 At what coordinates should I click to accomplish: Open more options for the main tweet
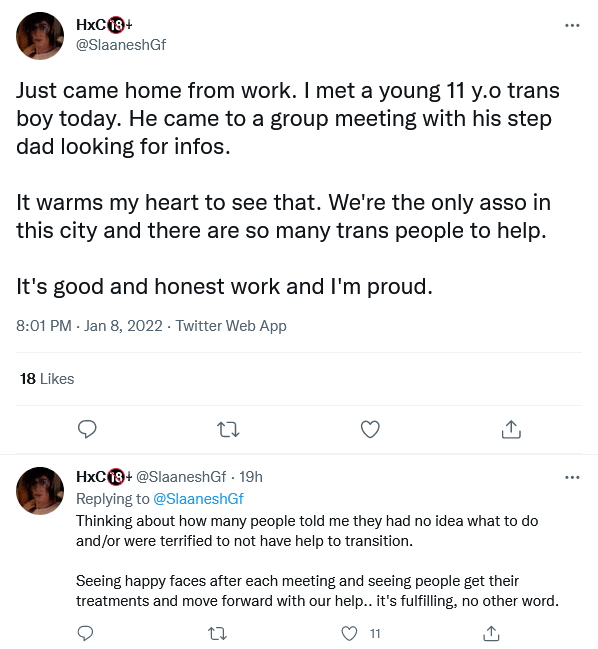(x=572, y=26)
